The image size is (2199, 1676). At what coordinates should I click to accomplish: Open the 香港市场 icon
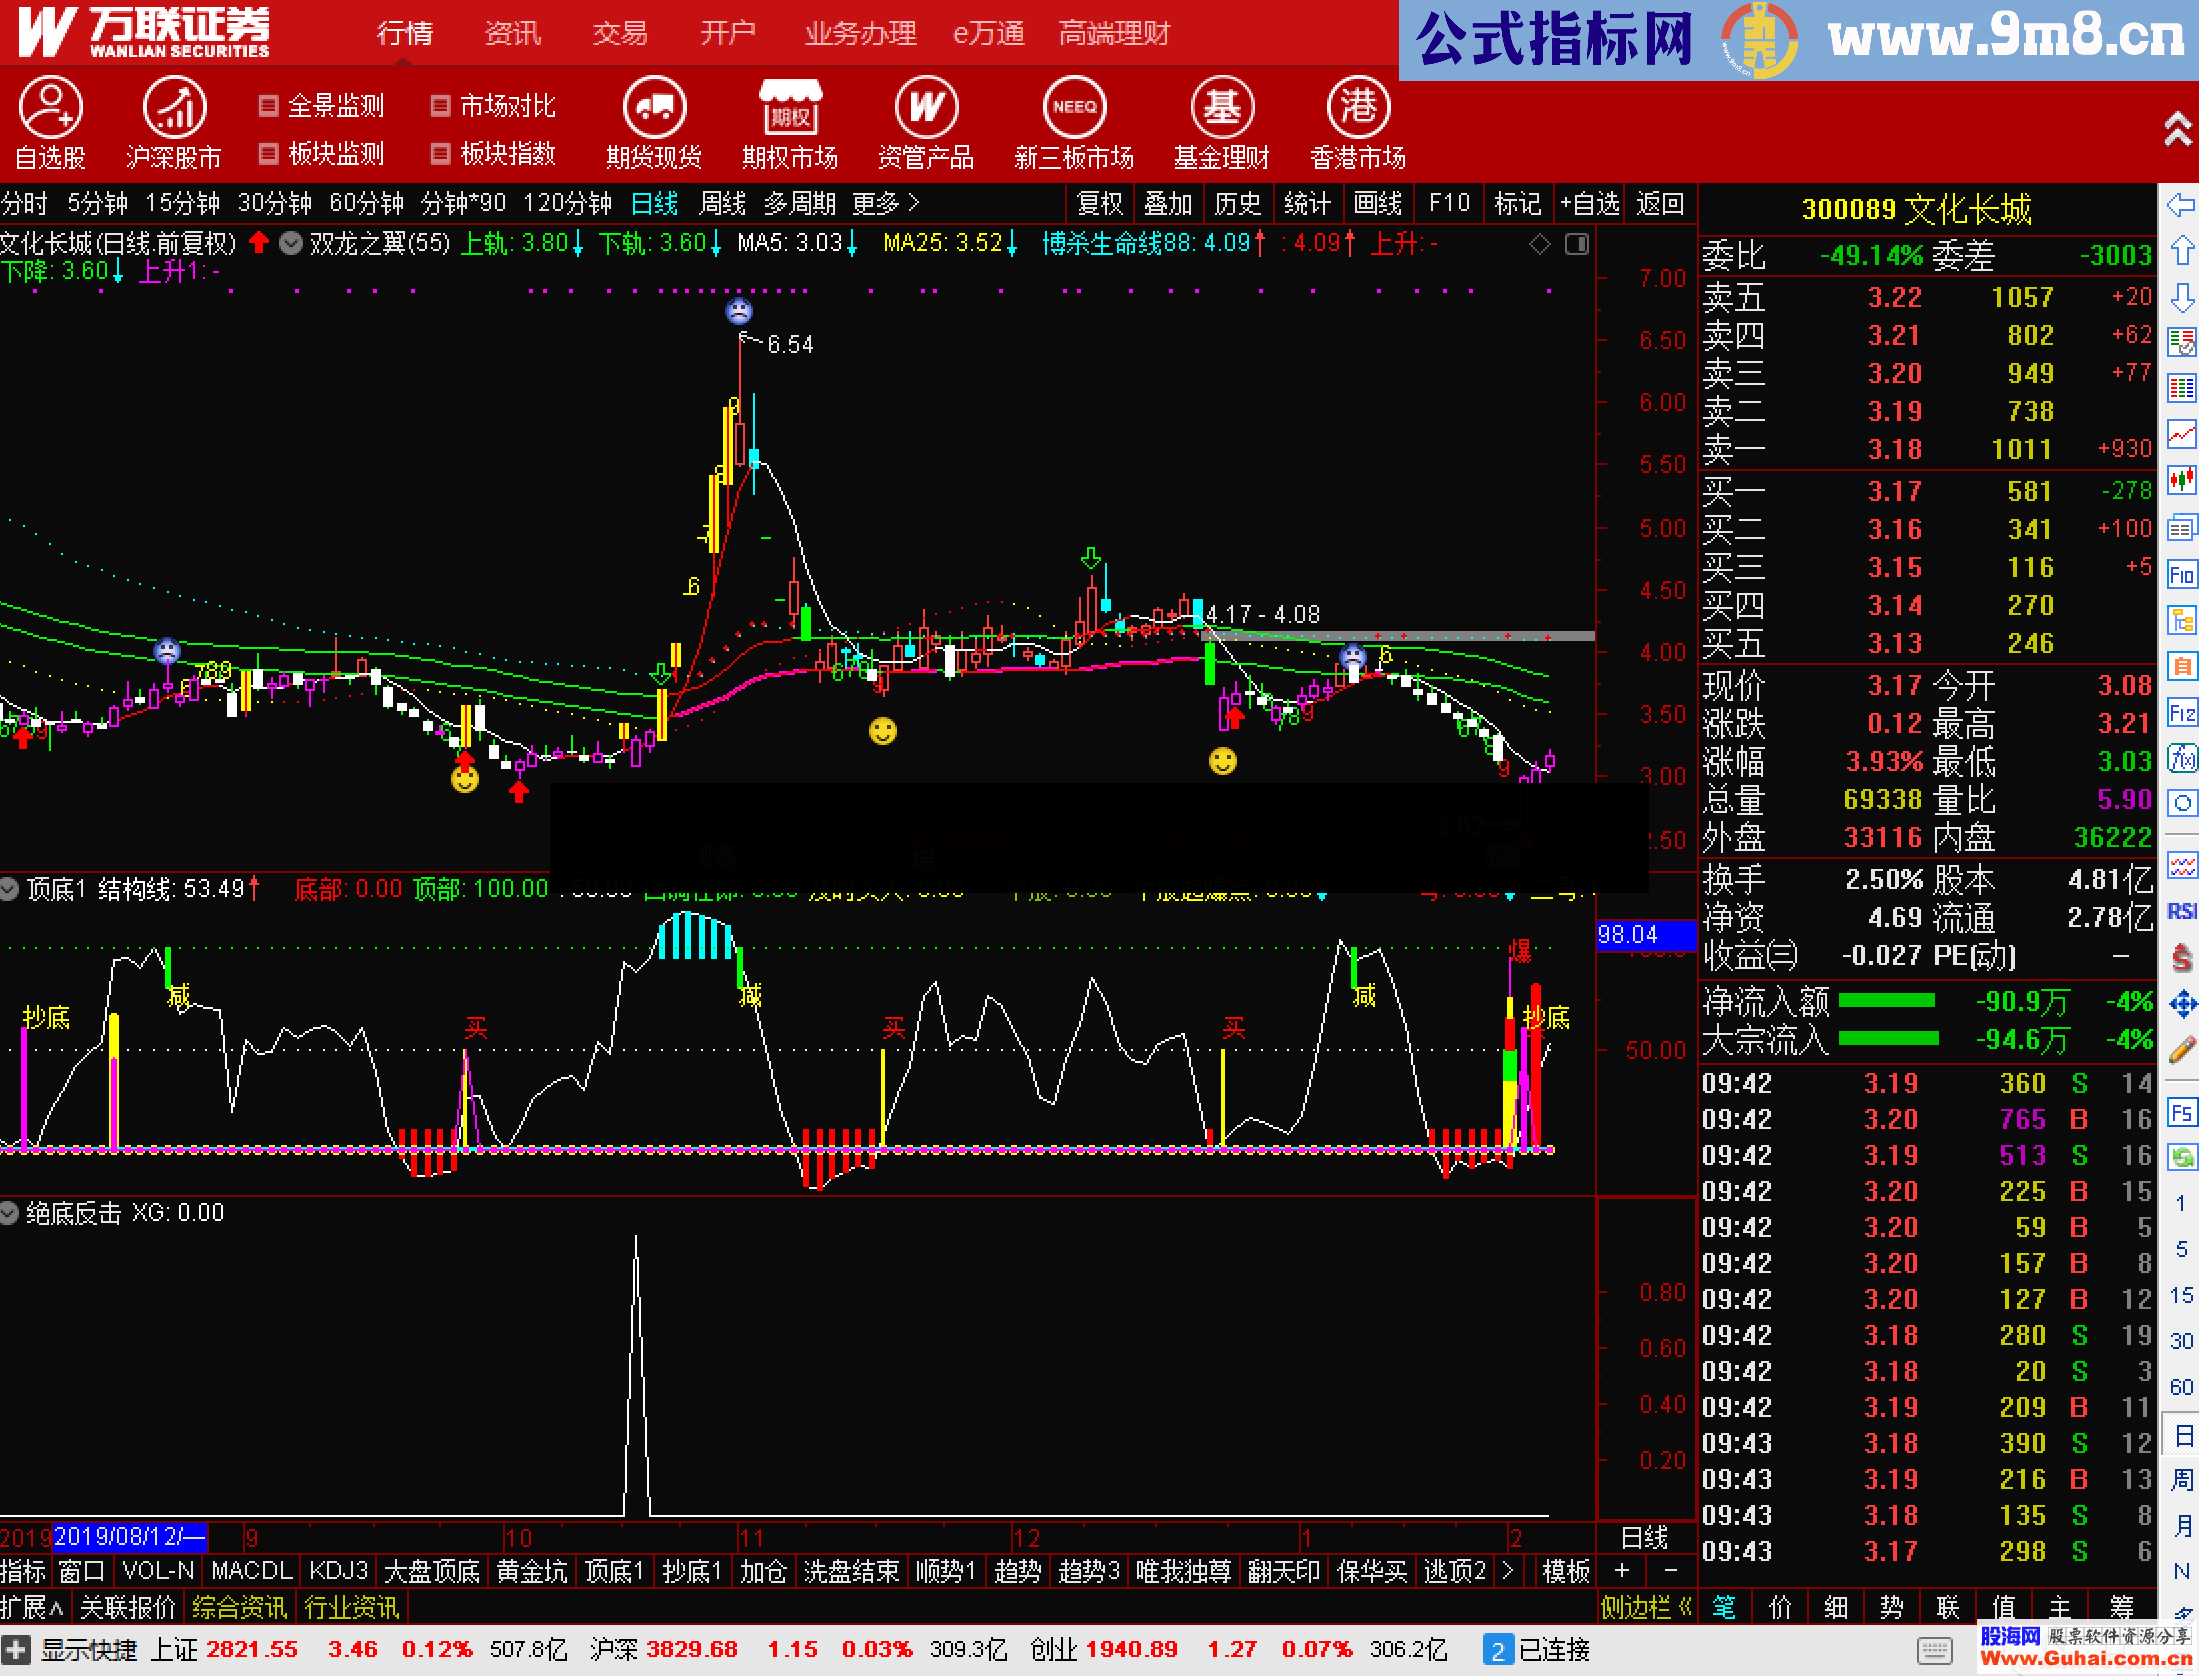click(x=1357, y=108)
